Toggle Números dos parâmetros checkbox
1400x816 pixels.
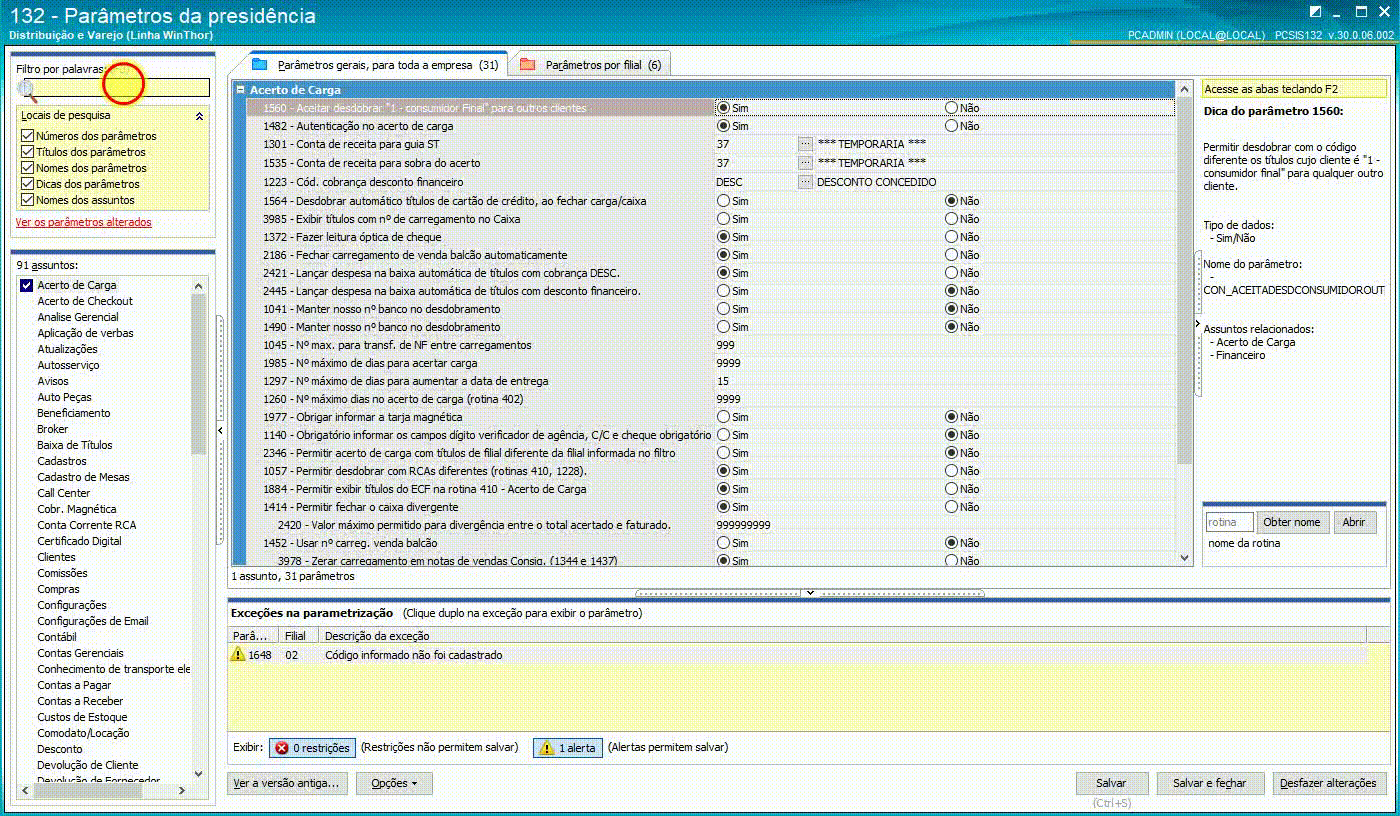pyautogui.click(x=27, y=136)
